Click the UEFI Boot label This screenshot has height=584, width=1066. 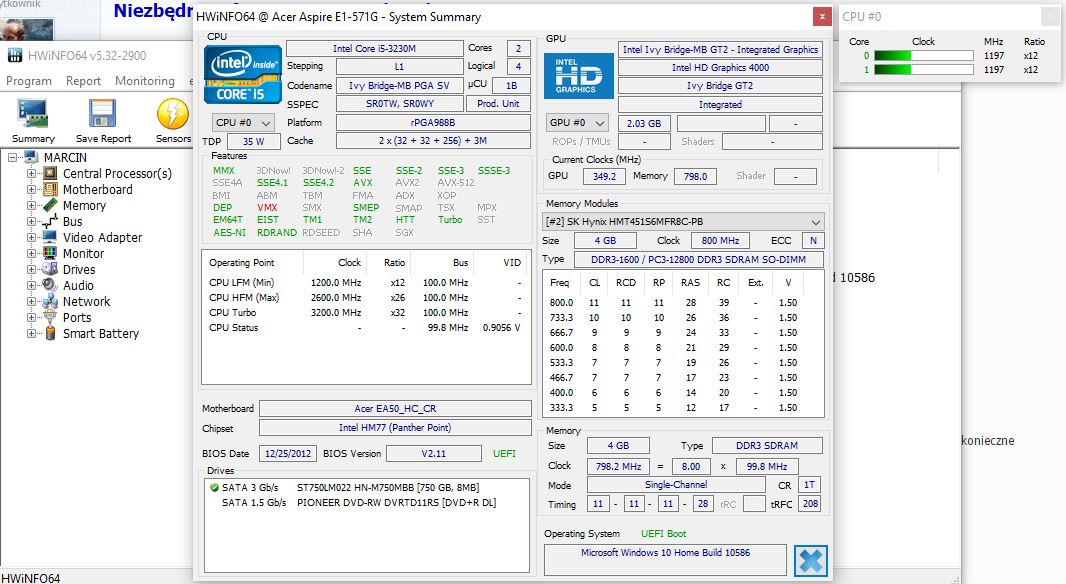[x=664, y=534]
